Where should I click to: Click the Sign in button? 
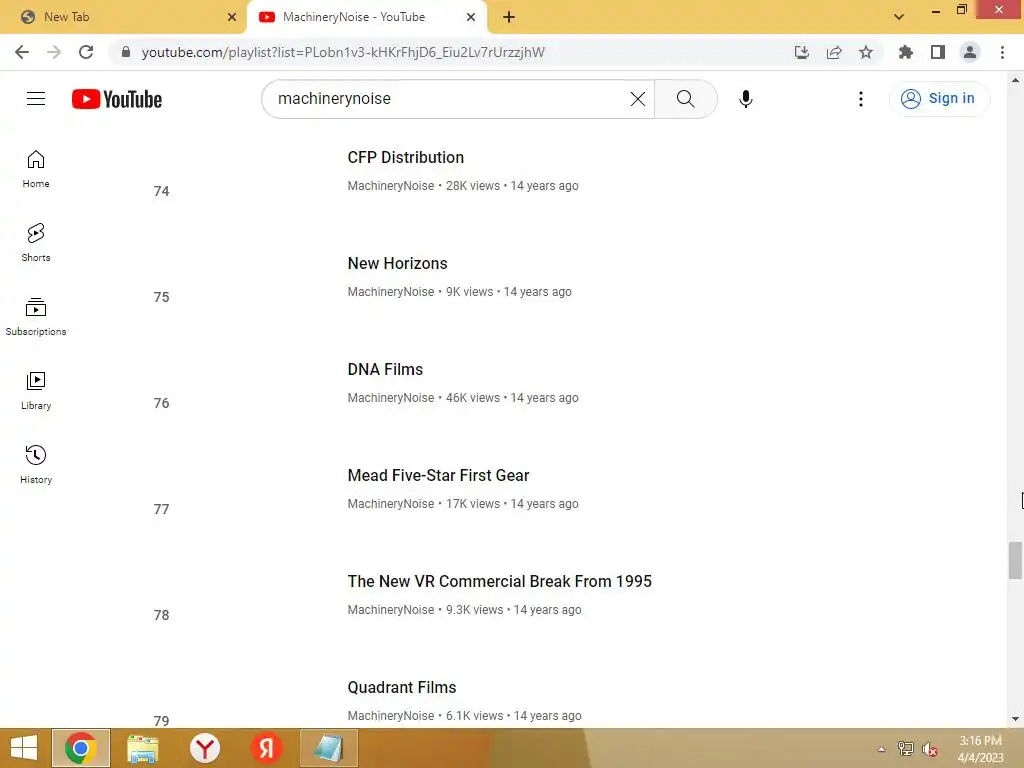click(x=939, y=99)
